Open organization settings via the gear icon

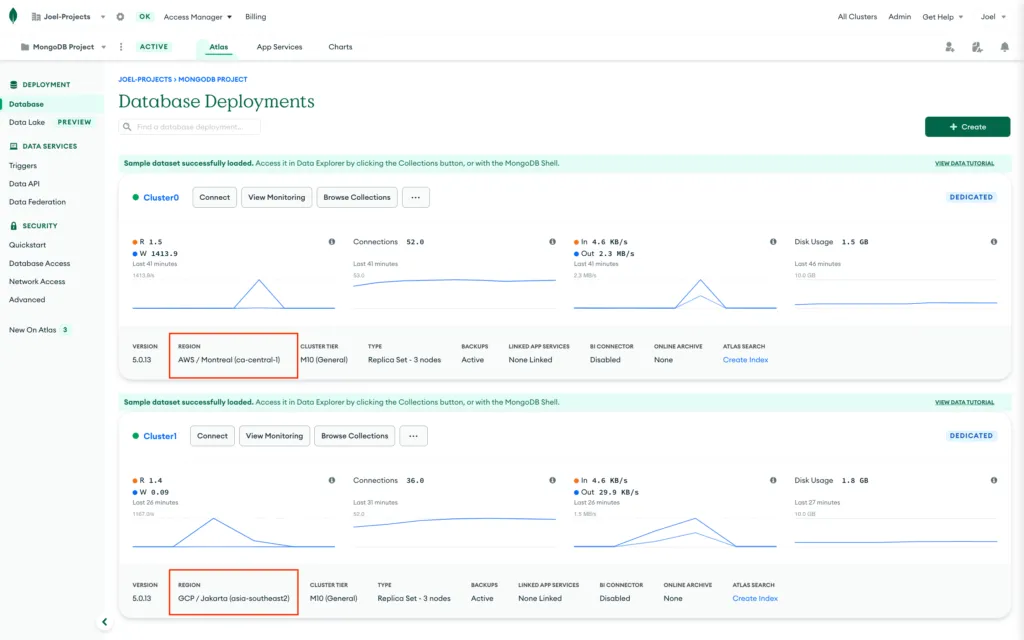[x=121, y=16]
